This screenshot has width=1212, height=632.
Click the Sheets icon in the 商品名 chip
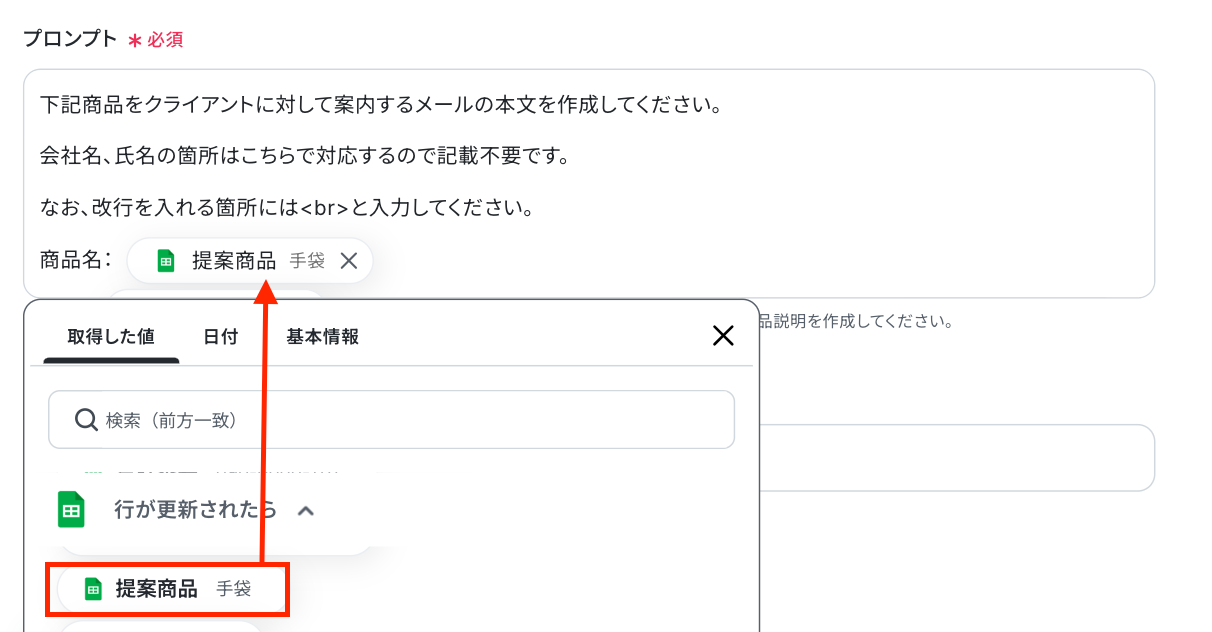(x=166, y=261)
